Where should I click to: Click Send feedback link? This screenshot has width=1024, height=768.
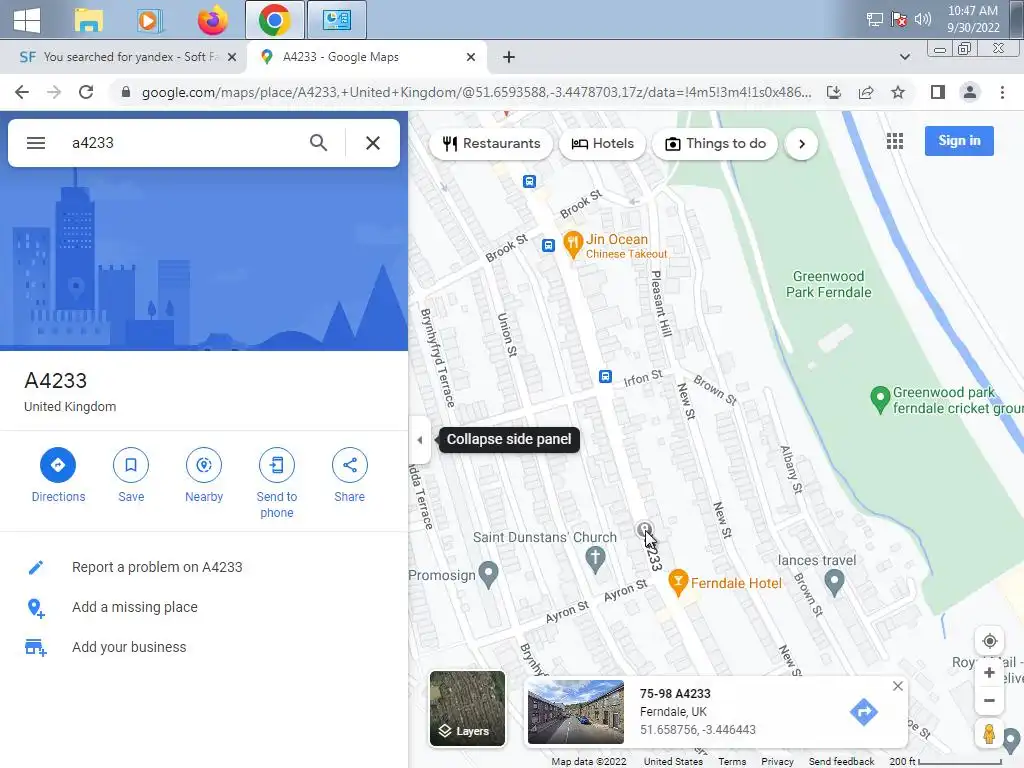click(x=841, y=761)
